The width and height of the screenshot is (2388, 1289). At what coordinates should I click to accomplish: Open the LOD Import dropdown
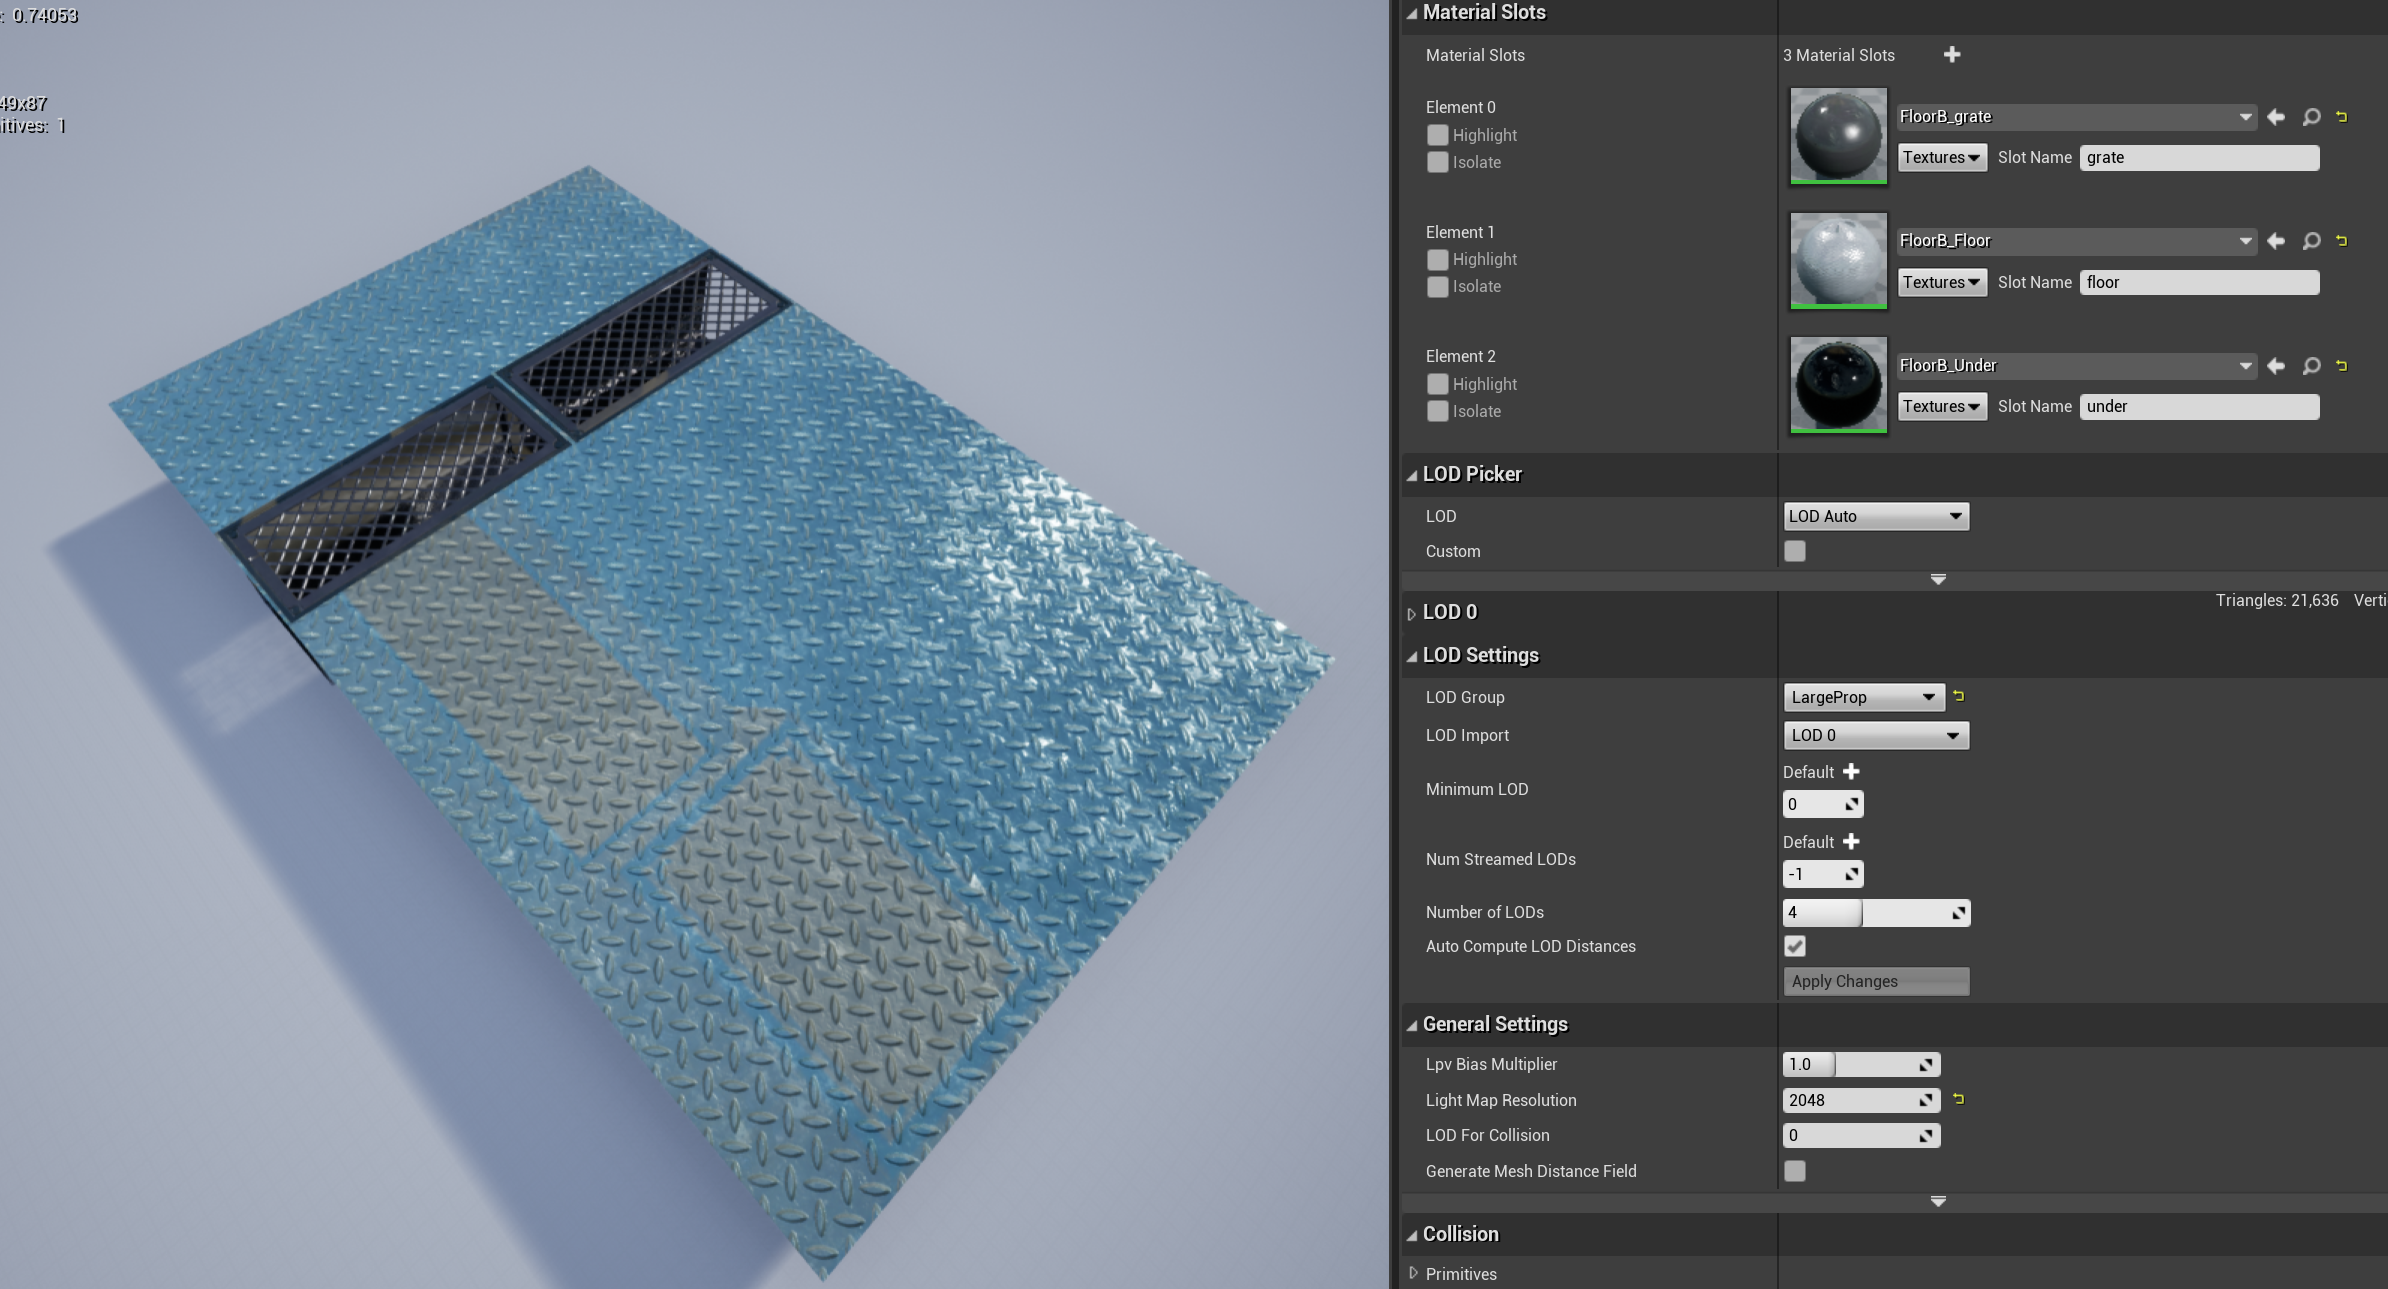(1875, 735)
